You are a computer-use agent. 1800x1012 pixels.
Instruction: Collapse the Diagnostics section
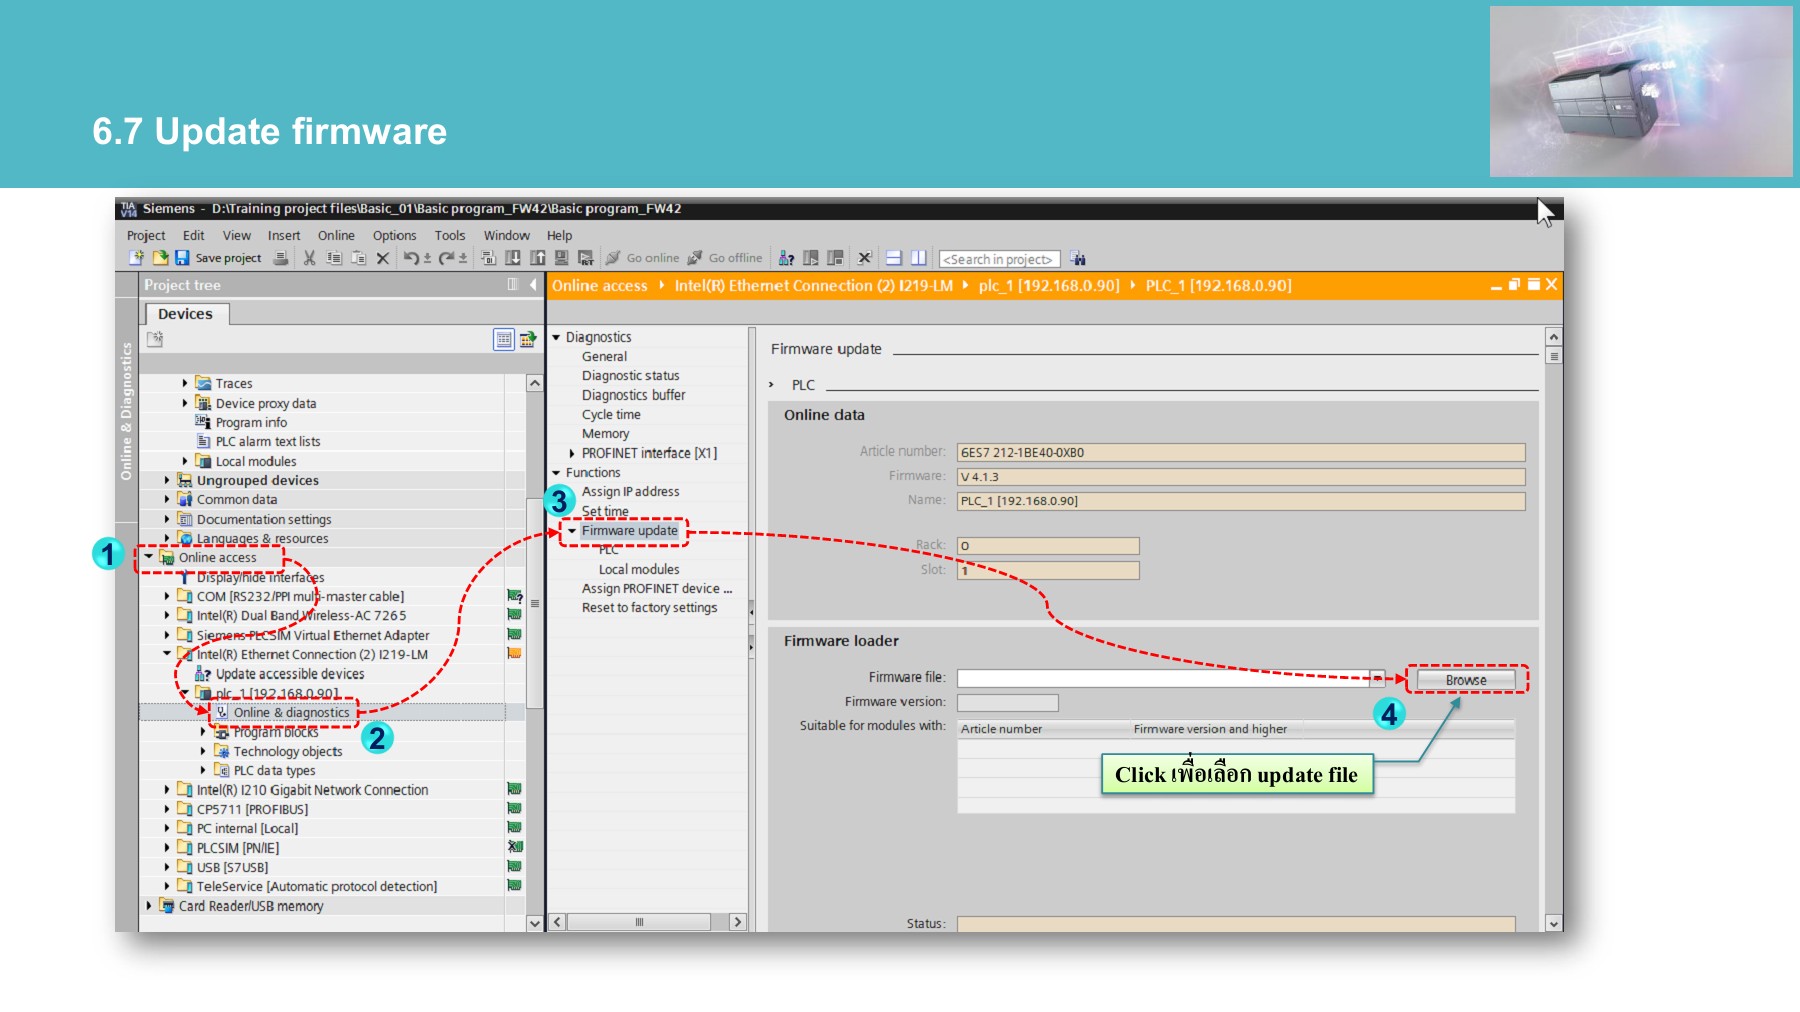tap(557, 338)
